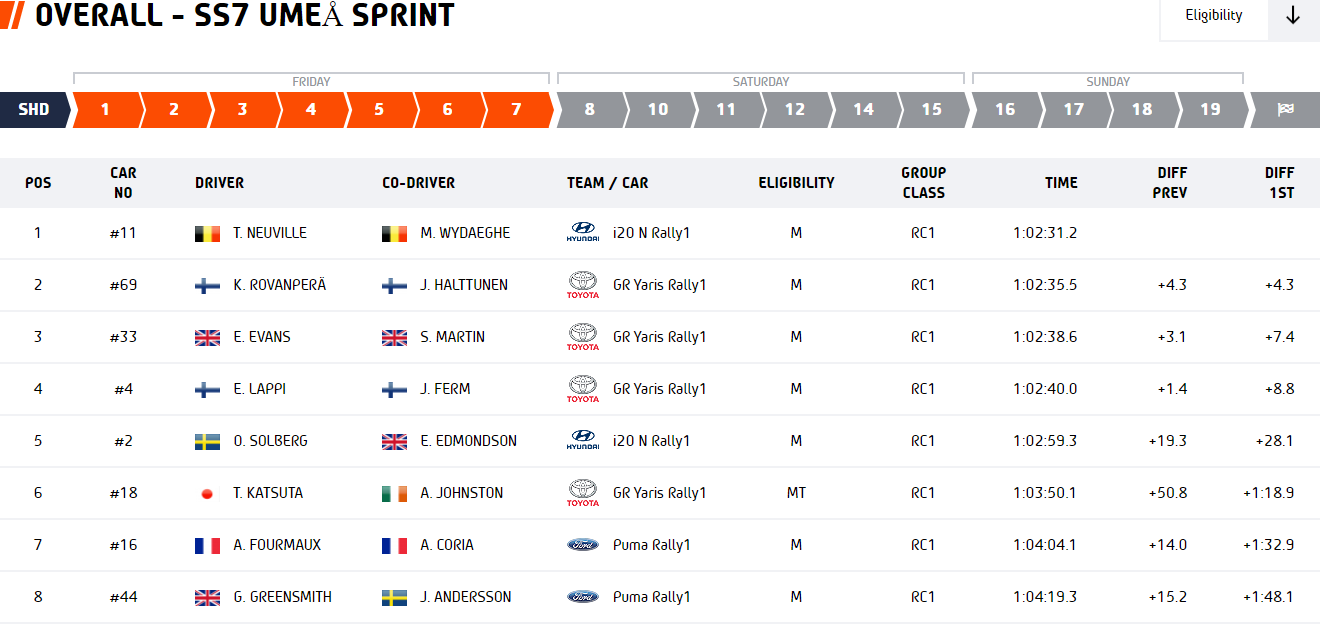Click the Toyota logo in Rovanperä row

click(582, 285)
